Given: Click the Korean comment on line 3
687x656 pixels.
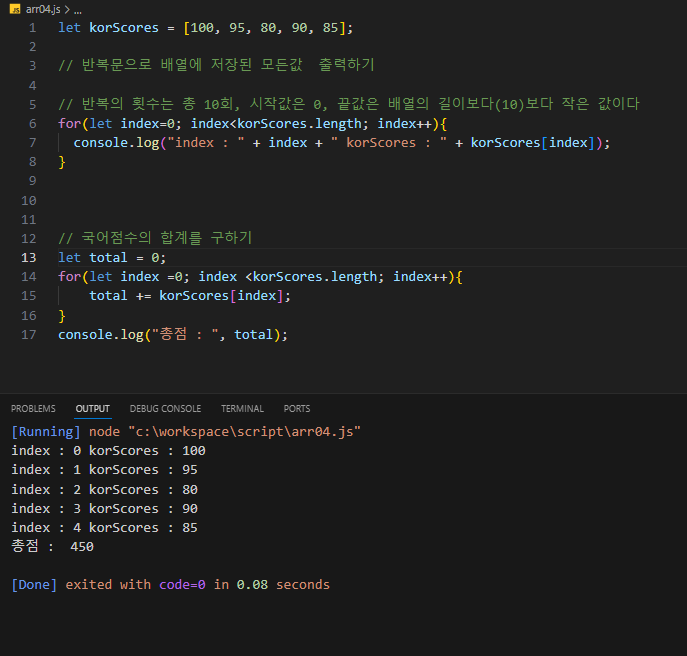Looking at the screenshot, I should coord(216,65).
